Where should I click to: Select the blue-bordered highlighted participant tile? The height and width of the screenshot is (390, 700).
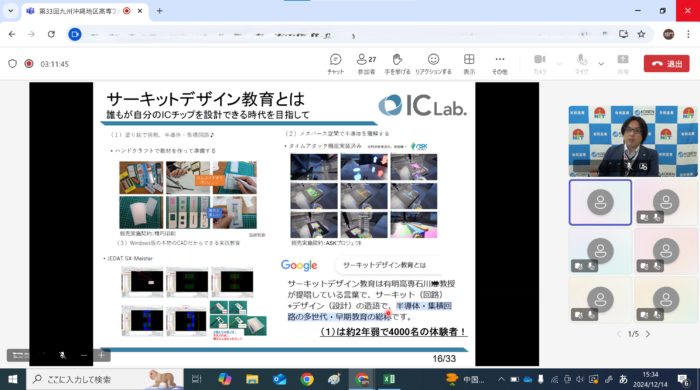[x=600, y=203]
